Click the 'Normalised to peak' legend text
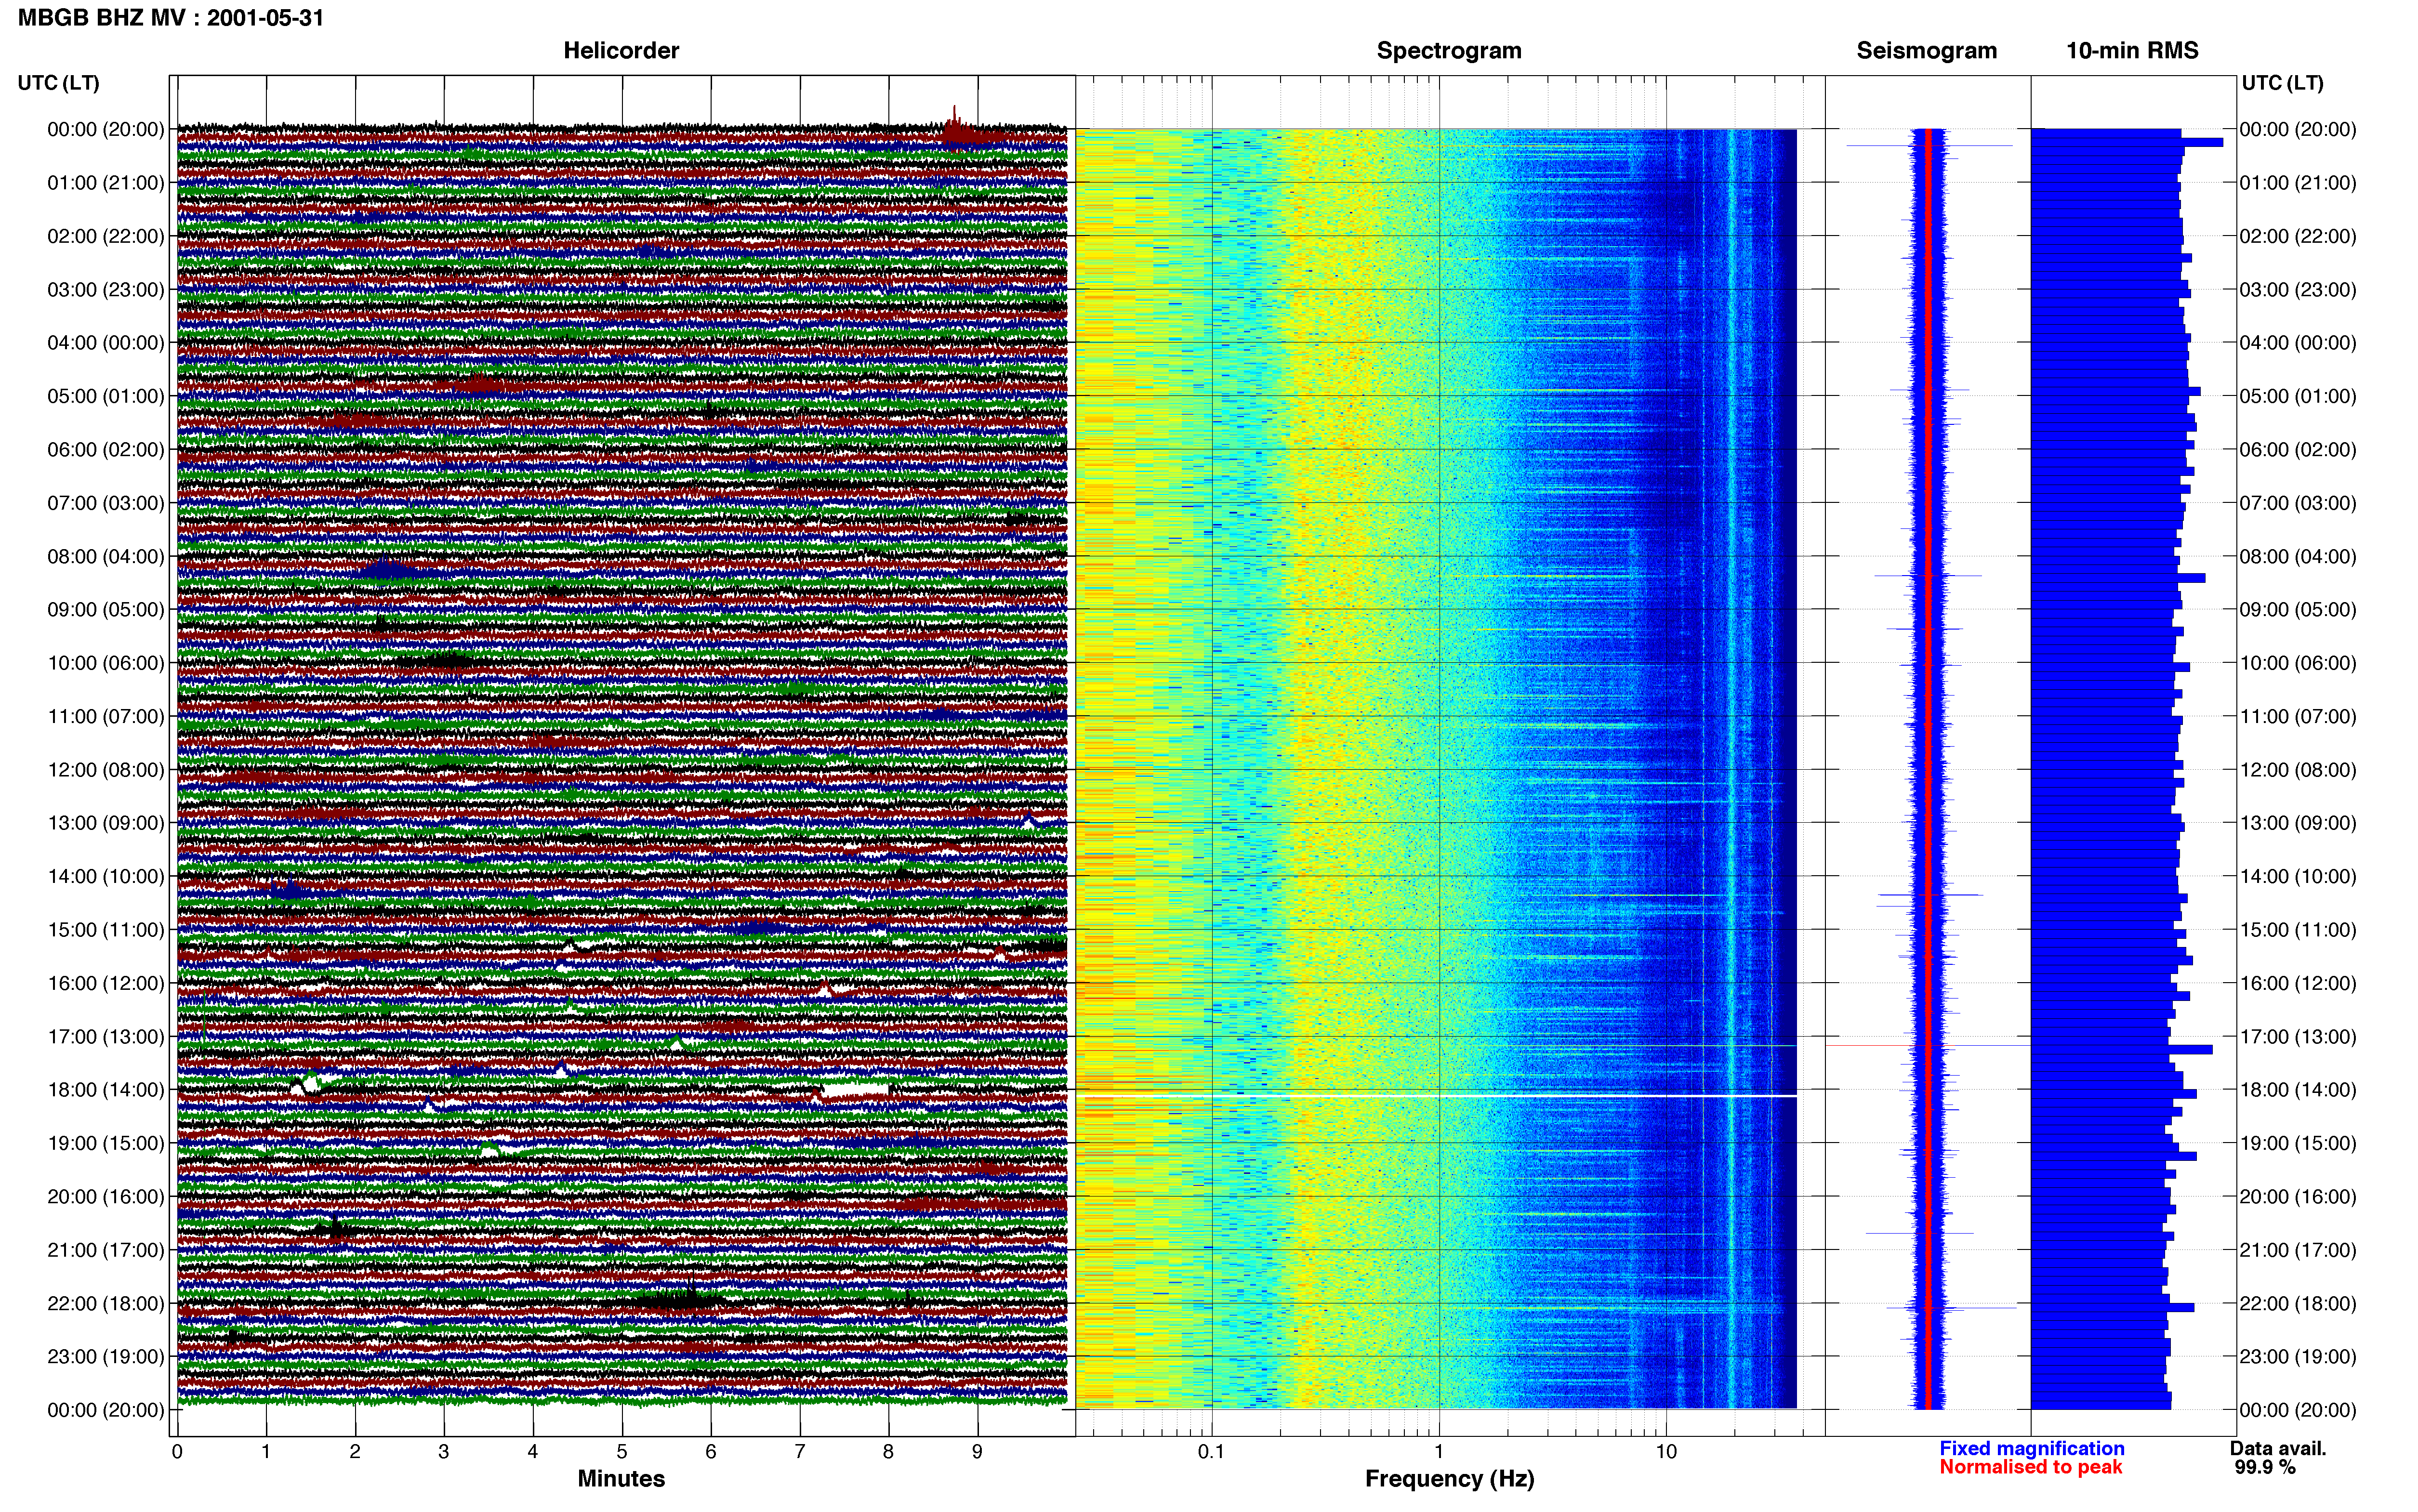 click(x=2030, y=1467)
